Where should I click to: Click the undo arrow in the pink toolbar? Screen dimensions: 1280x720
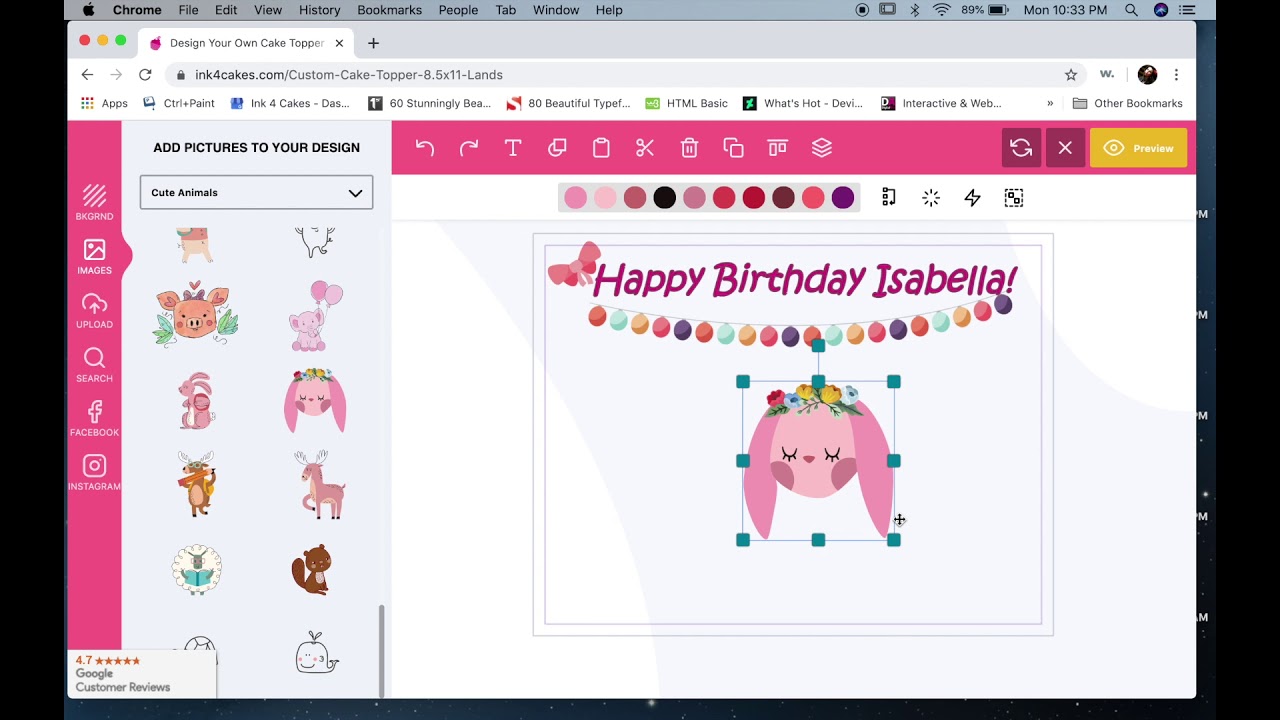pos(425,148)
